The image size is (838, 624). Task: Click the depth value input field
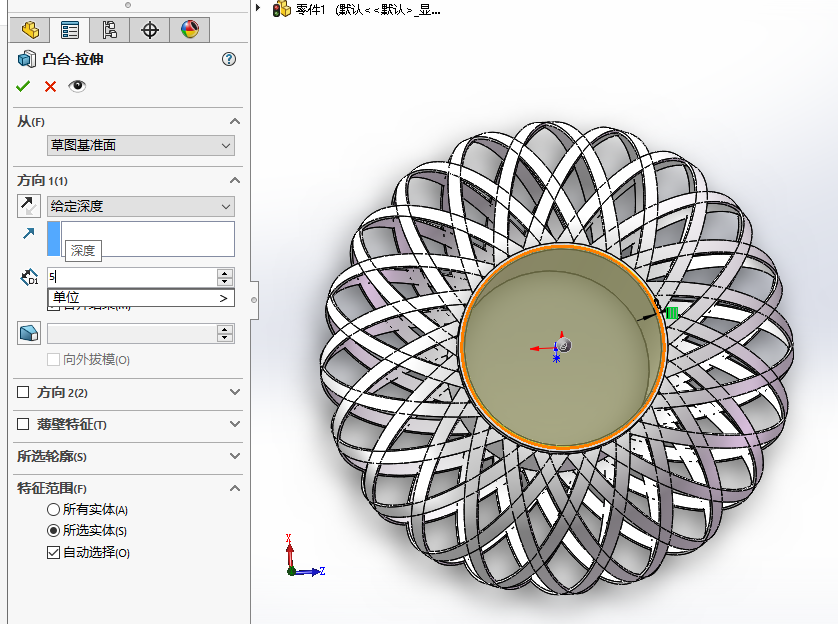(x=132, y=277)
